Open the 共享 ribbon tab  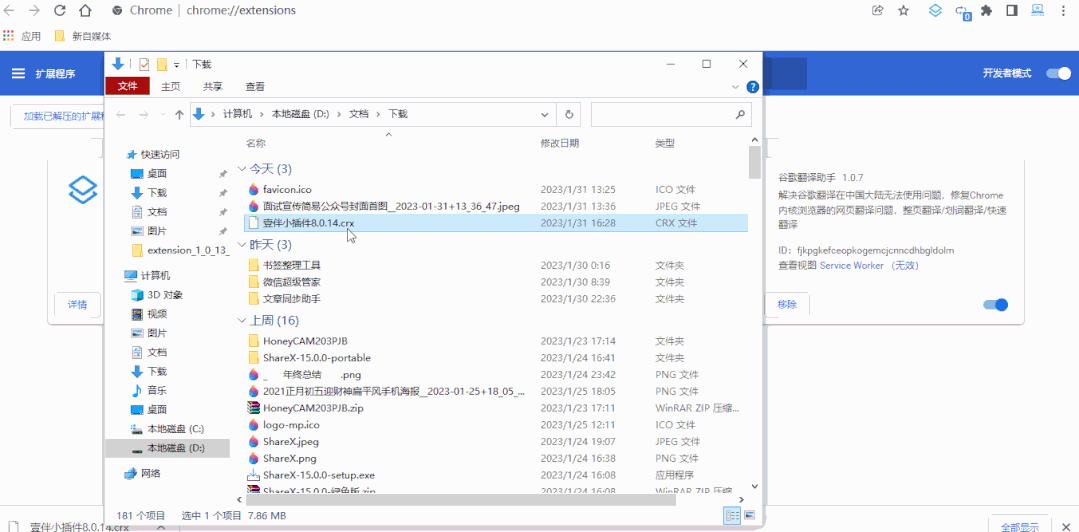click(x=213, y=87)
